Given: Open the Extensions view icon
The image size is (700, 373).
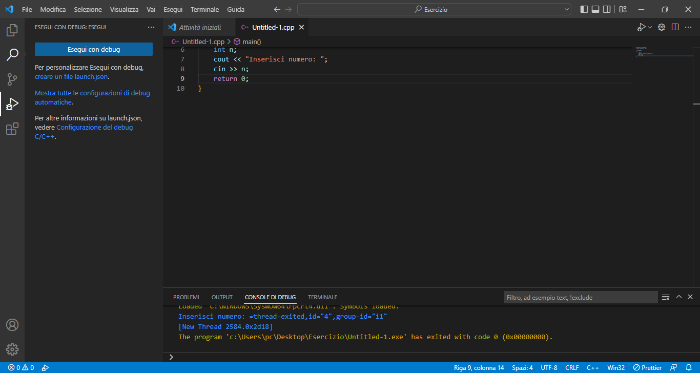Looking at the screenshot, I should pos(12,128).
